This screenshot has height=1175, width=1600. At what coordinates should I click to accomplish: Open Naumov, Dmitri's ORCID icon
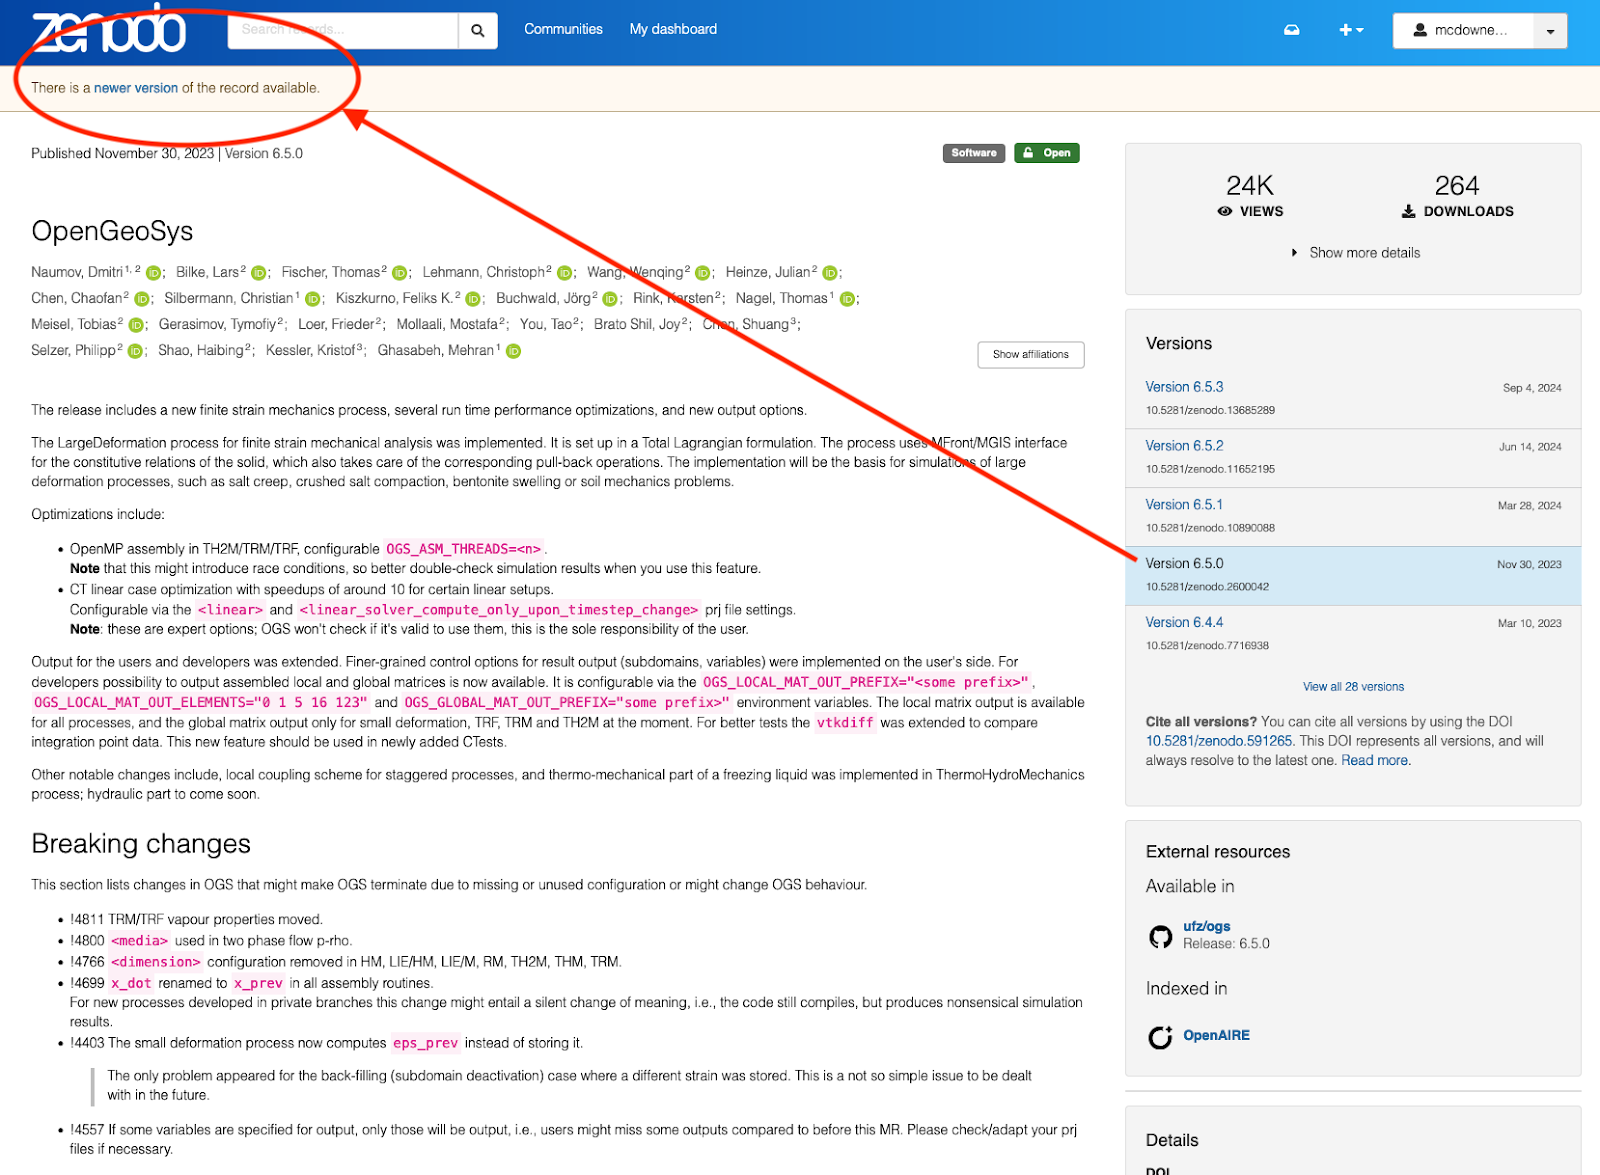tap(154, 273)
